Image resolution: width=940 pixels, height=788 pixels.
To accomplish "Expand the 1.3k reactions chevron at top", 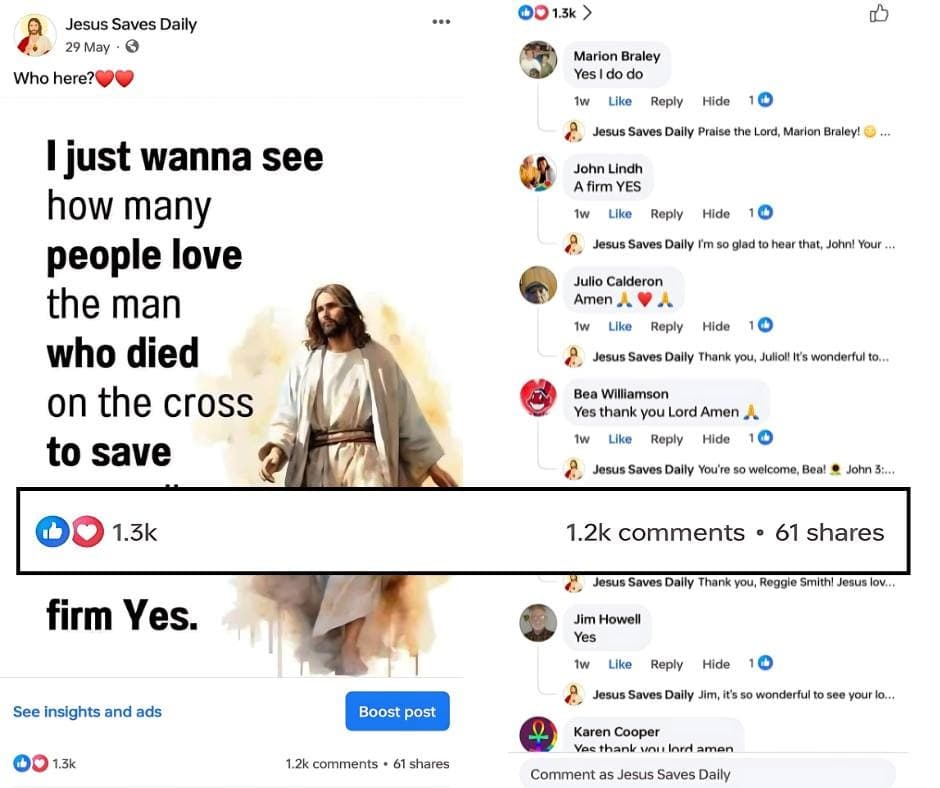I will pos(587,13).
